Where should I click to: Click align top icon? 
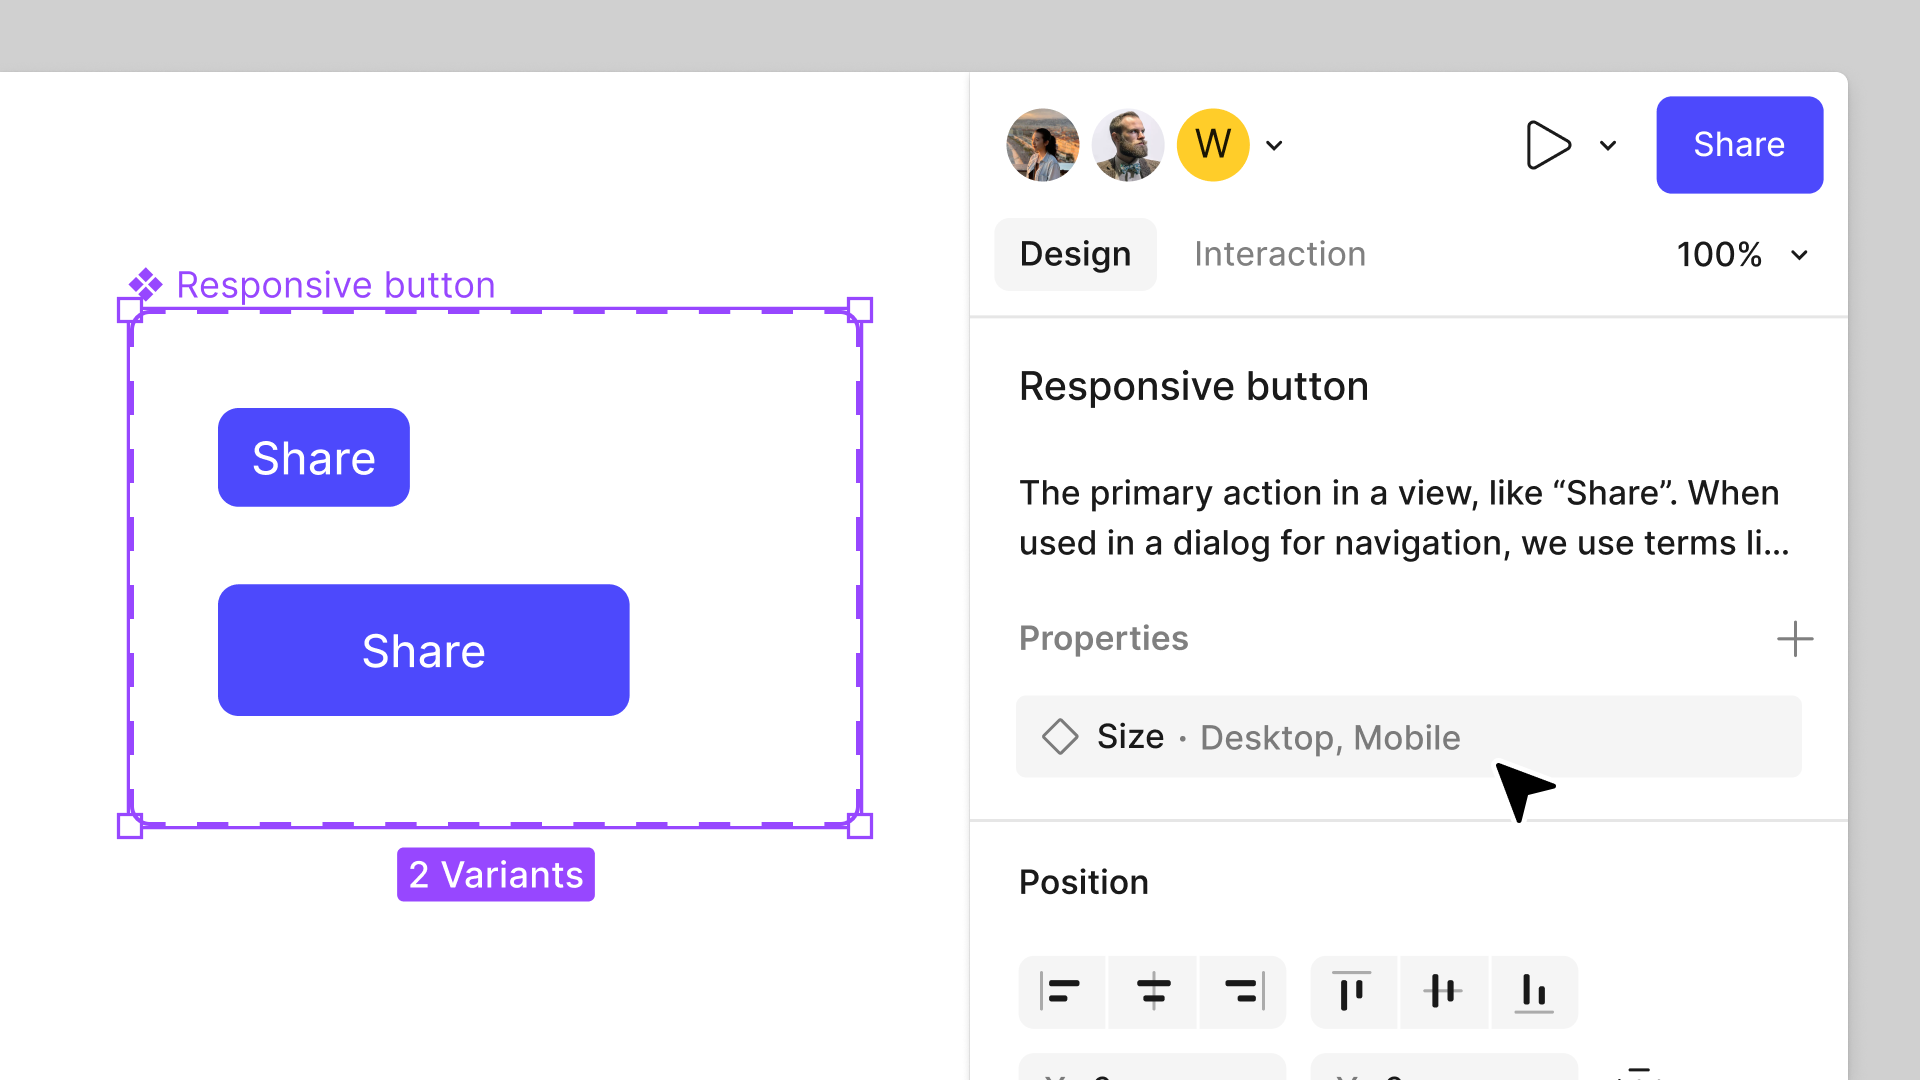[1352, 991]
